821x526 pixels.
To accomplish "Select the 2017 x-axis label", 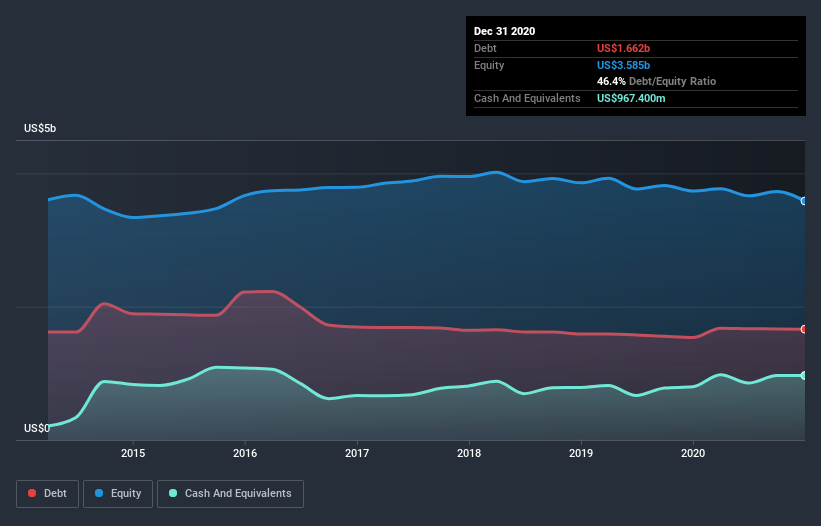I will 357,453.
